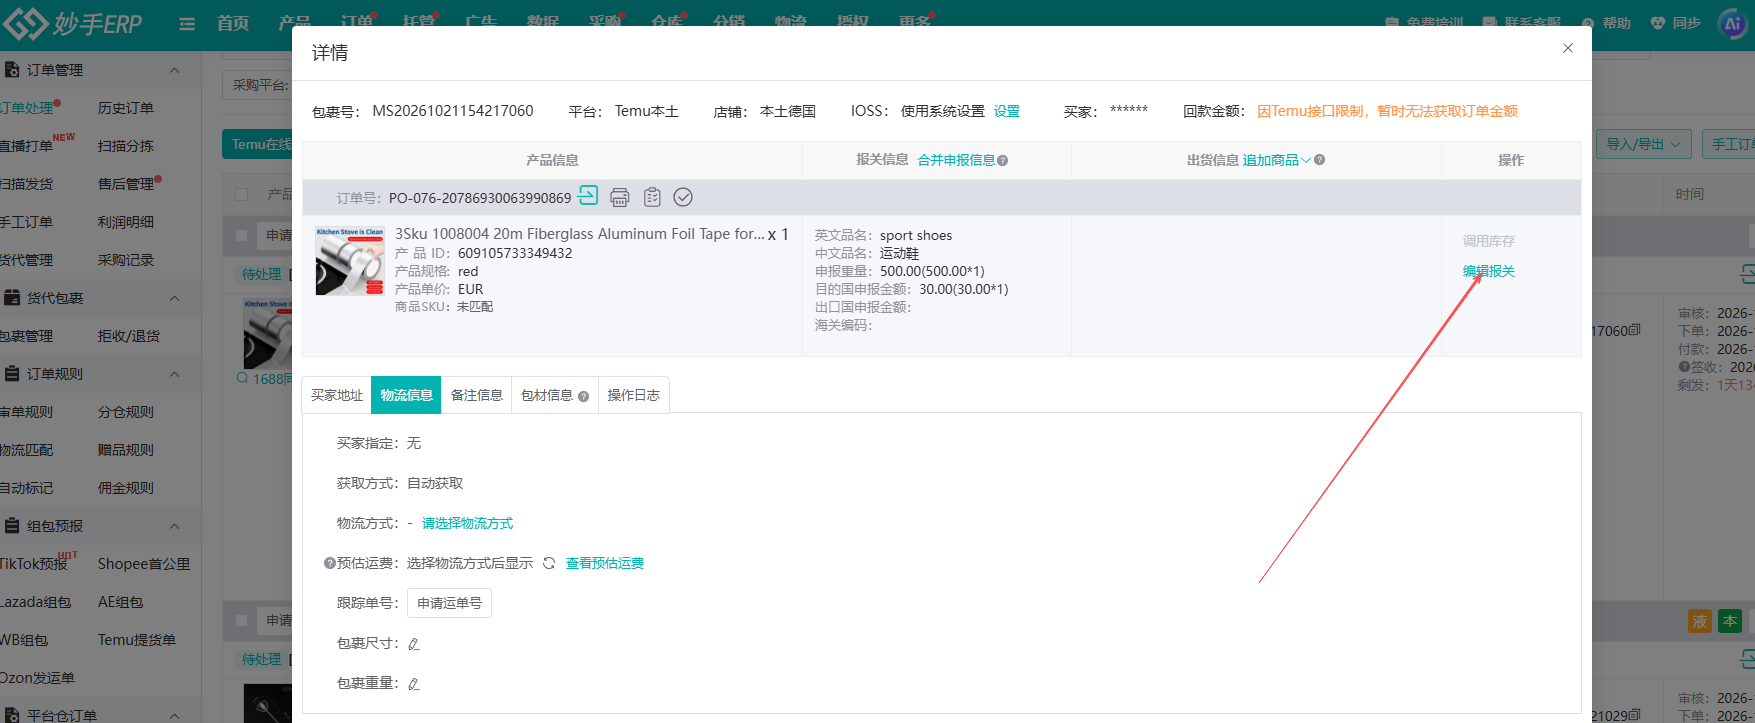This screenshot has height=723, width=1755.
Task: Open 历史订单 in the sidebar
Action: [x=126, y=108]
